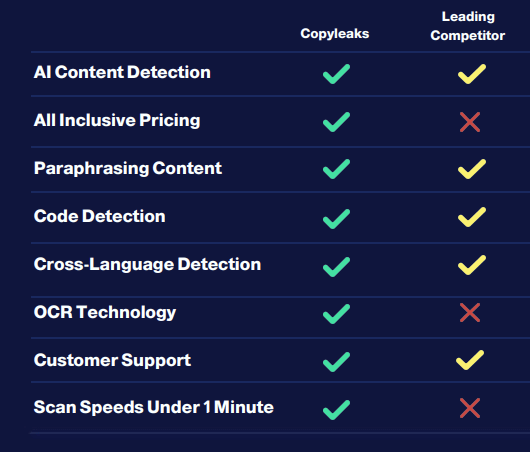Click the Customer Support label
530x452 pixels.
point(112,360)
